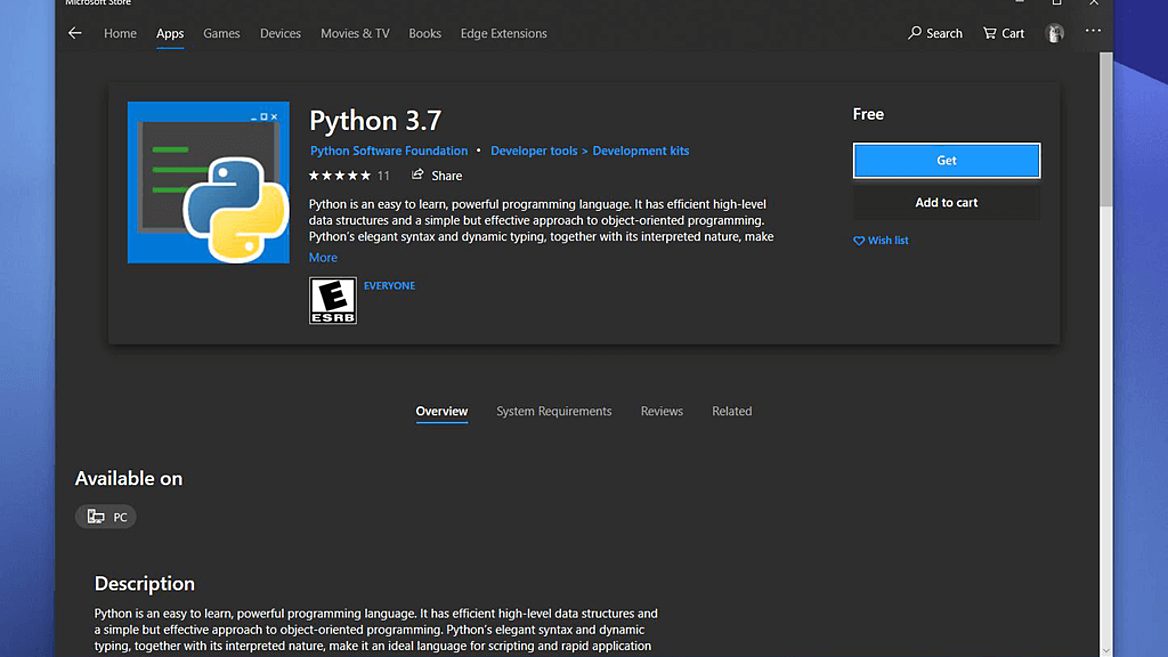
Task: Select the Overview tab
Action: point(442,411)
